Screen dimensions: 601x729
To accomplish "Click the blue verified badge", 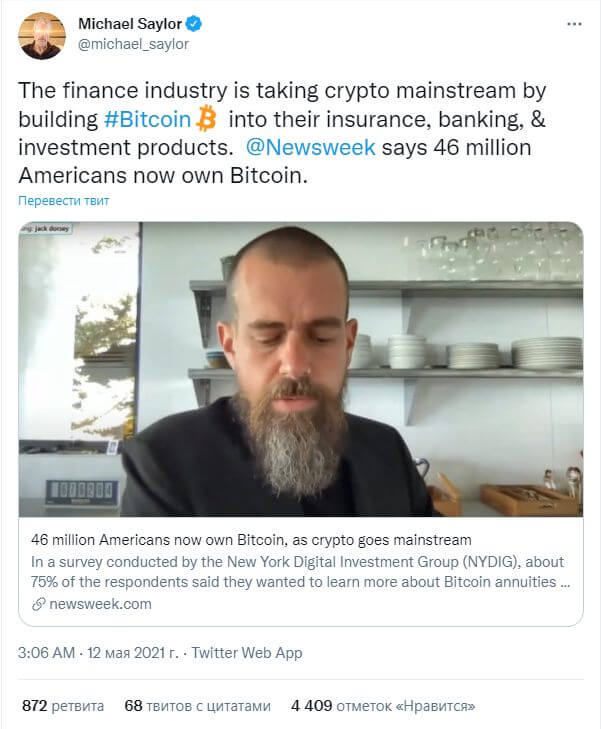I will click(x=194, y=24).
